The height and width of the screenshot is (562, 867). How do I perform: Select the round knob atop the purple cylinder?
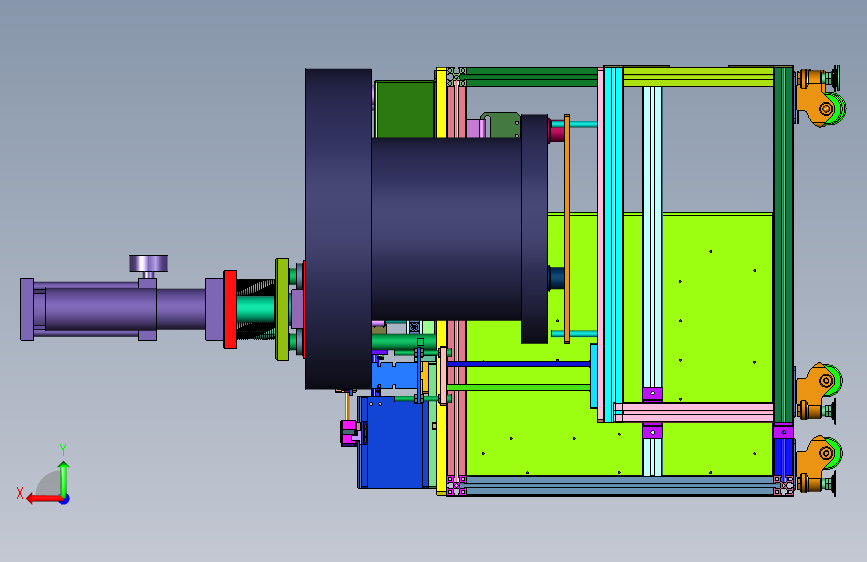click(x=149, y=263)
